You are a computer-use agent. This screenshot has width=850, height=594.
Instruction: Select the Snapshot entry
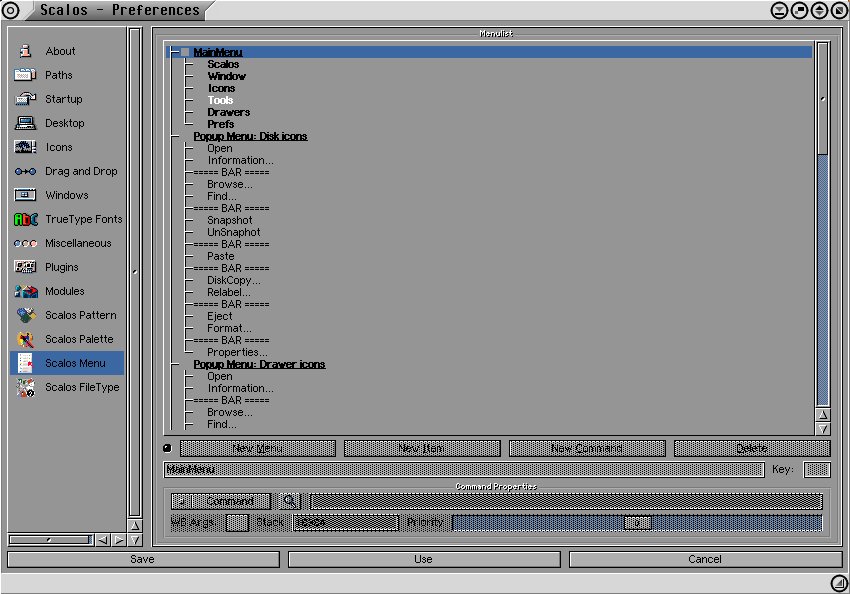click(229, 220)
